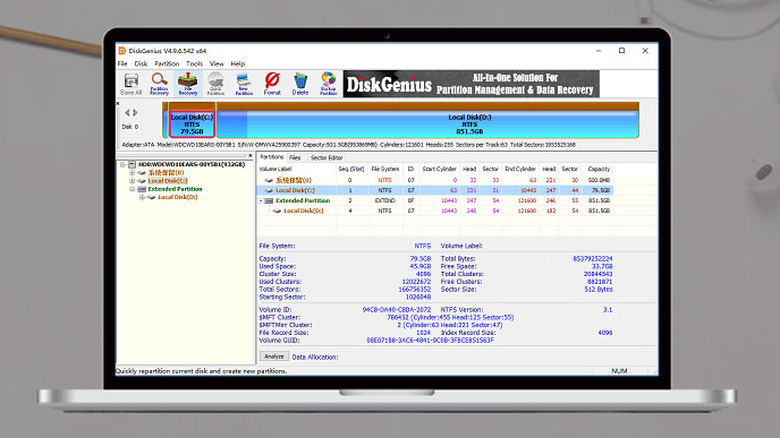Create a New Partition via toolbar
Screen dimensions: 780x438
[x=244, y=84]
